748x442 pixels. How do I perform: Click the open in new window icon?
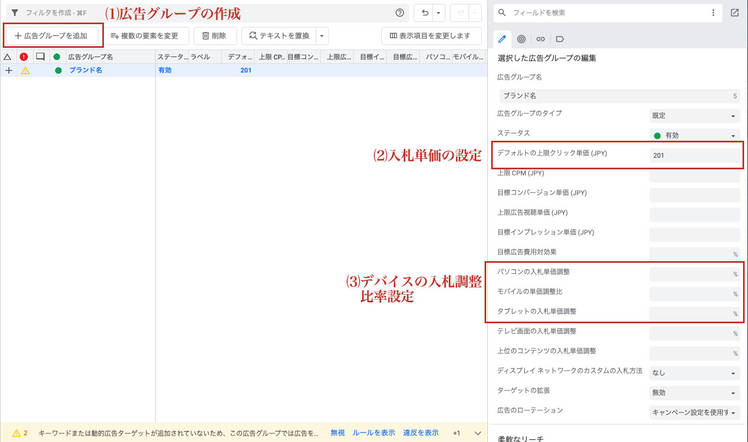point(735,13)
